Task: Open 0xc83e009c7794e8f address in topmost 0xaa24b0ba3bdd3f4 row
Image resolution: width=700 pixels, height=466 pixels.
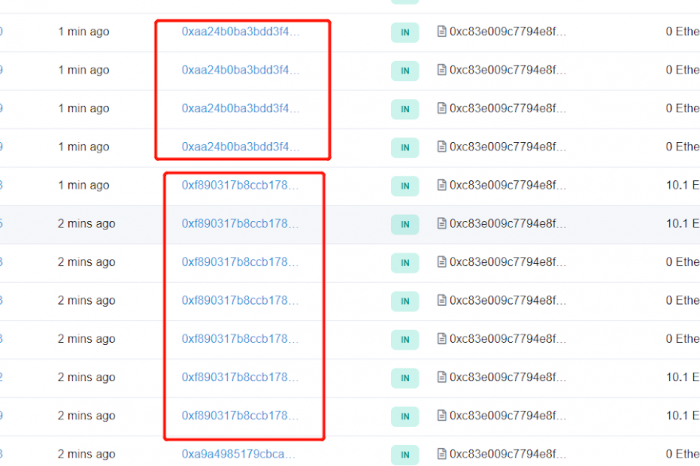Action: pyautogui.click(x=508, y=32)
